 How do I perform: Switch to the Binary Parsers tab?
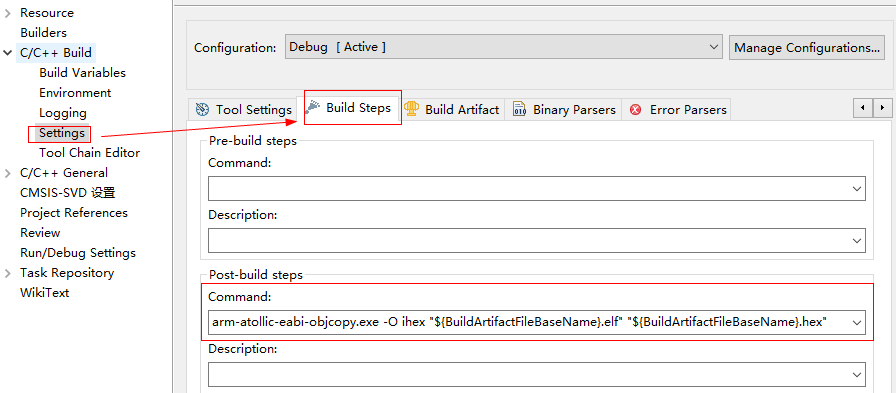[564, 110]
